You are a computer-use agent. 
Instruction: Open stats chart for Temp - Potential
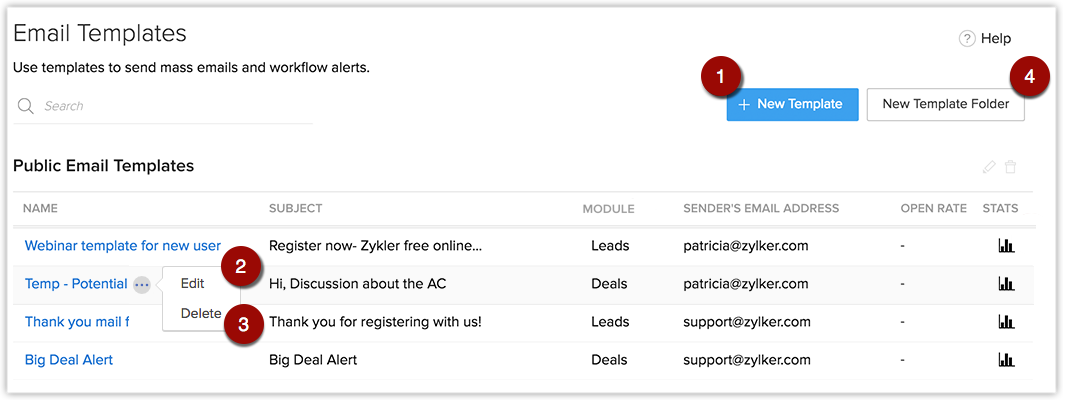[x=1006, y=284]
